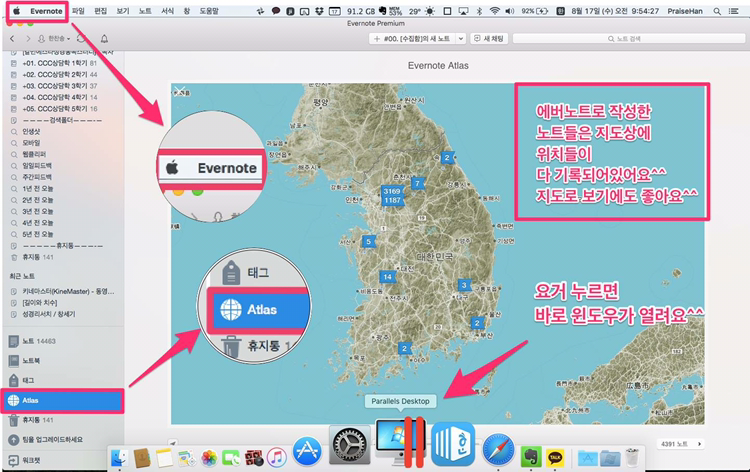Open the notifications bell

[x=104, y=38]
